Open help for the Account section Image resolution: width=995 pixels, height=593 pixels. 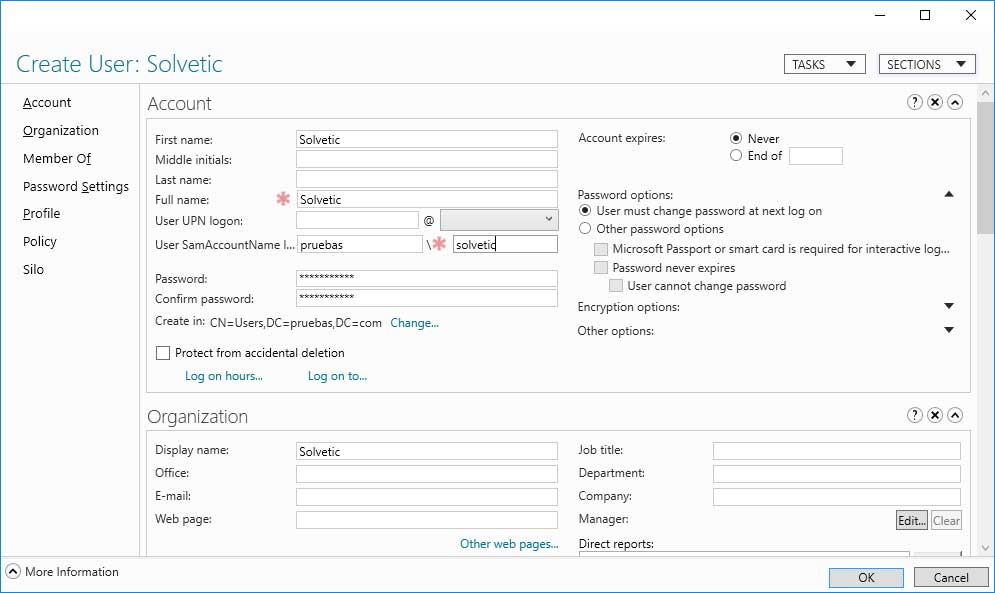(914, 102)
